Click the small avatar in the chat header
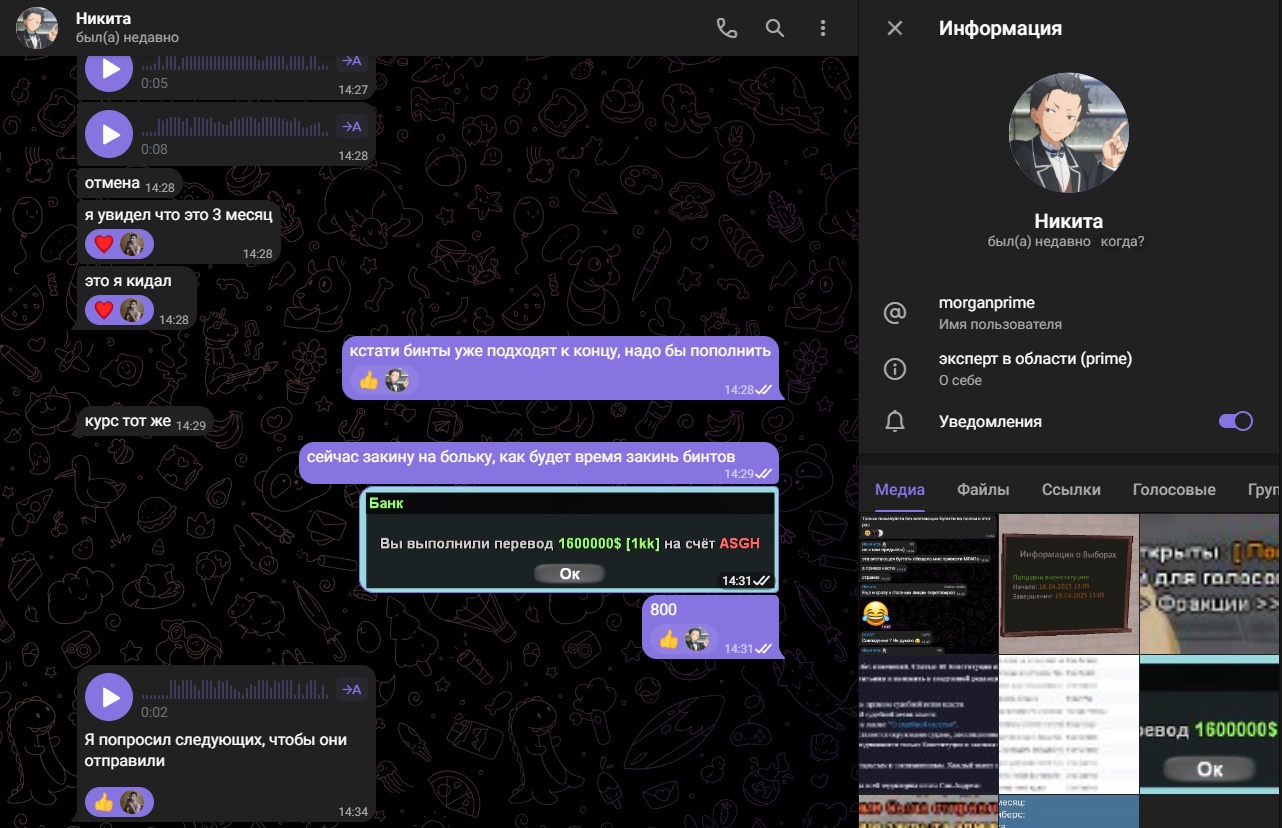 coord(36,29)
